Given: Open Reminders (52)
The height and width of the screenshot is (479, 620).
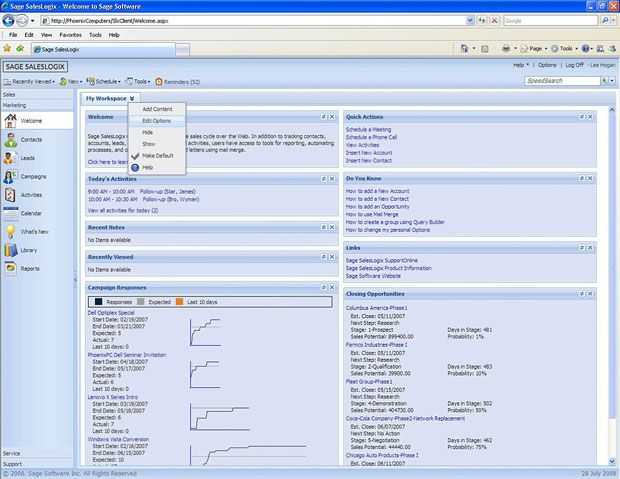Looking at the screenshot, I should [x=178, y=81].
